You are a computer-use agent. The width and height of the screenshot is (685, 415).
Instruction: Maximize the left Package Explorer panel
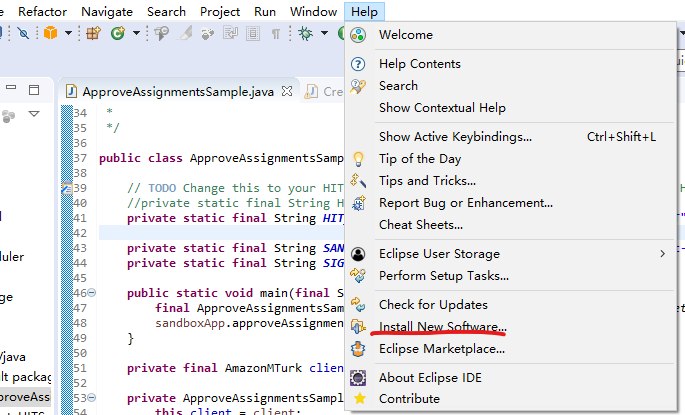click(x=34, y=90)
